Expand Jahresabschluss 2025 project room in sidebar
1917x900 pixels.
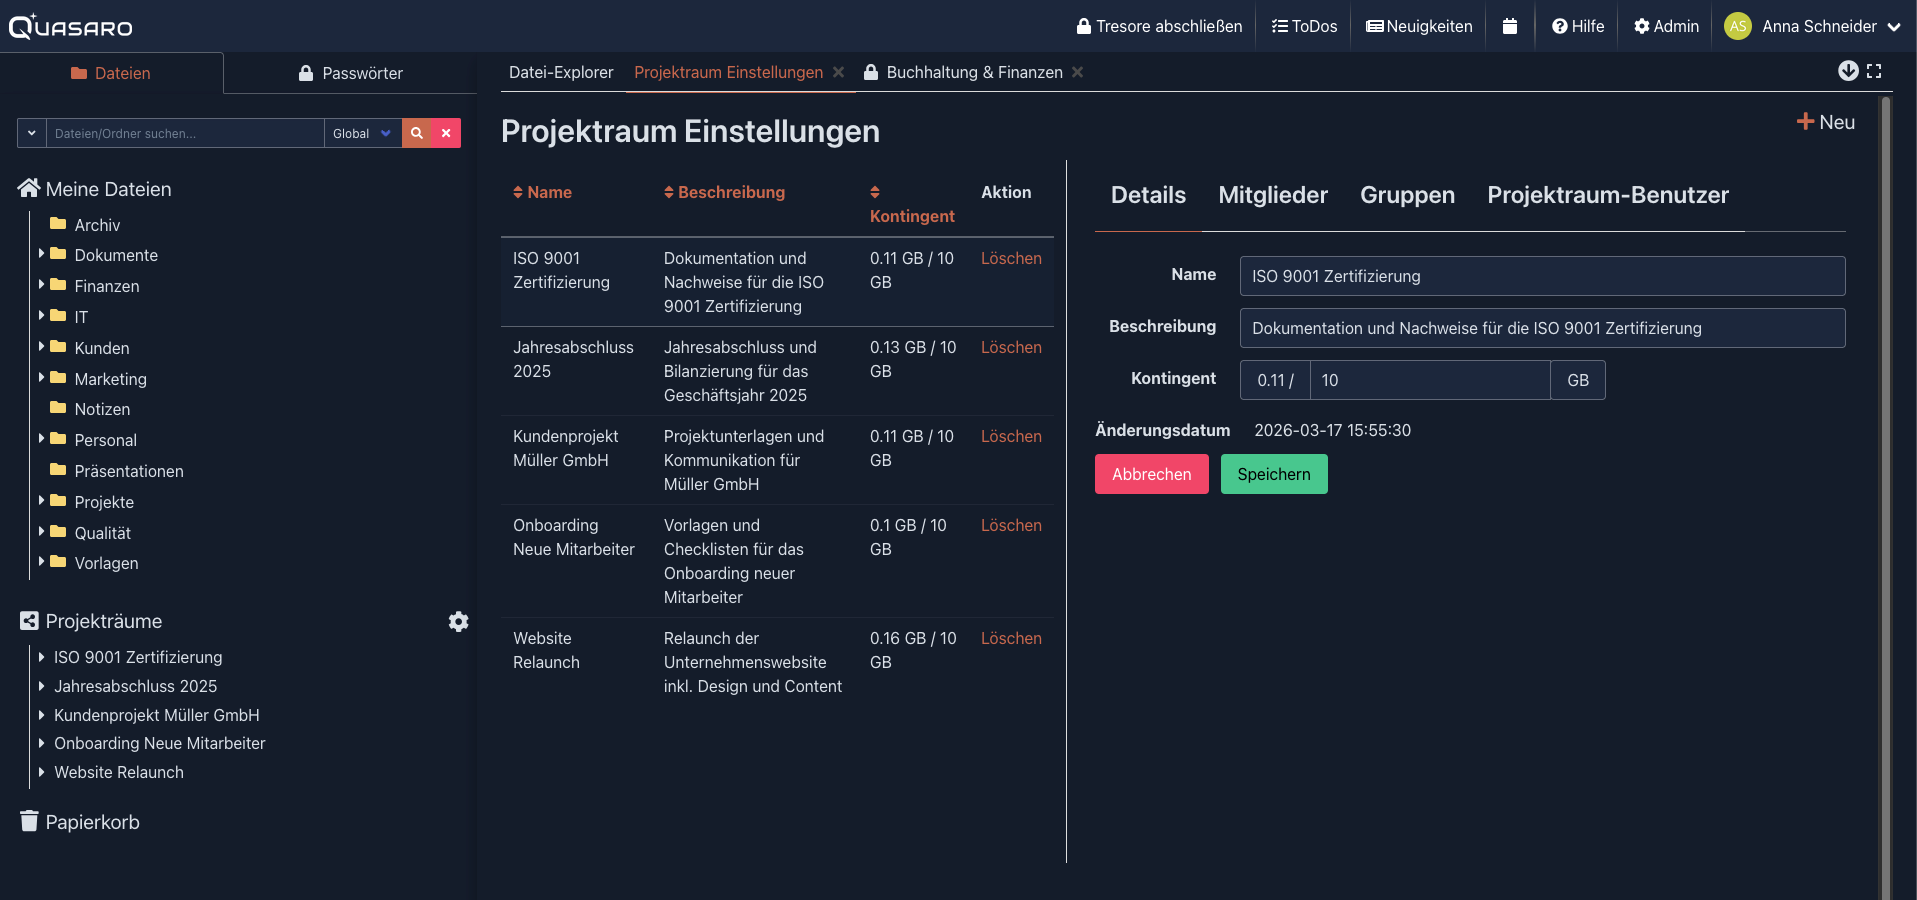coord(41,686)
